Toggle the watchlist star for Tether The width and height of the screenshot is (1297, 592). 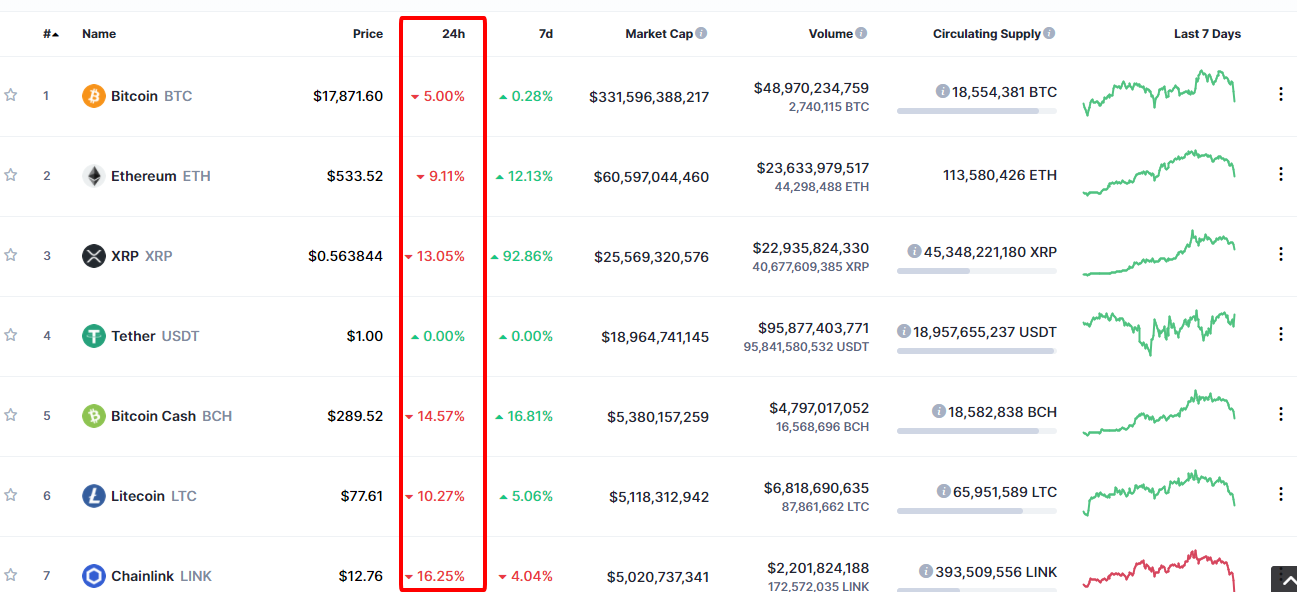pos(11,335)
